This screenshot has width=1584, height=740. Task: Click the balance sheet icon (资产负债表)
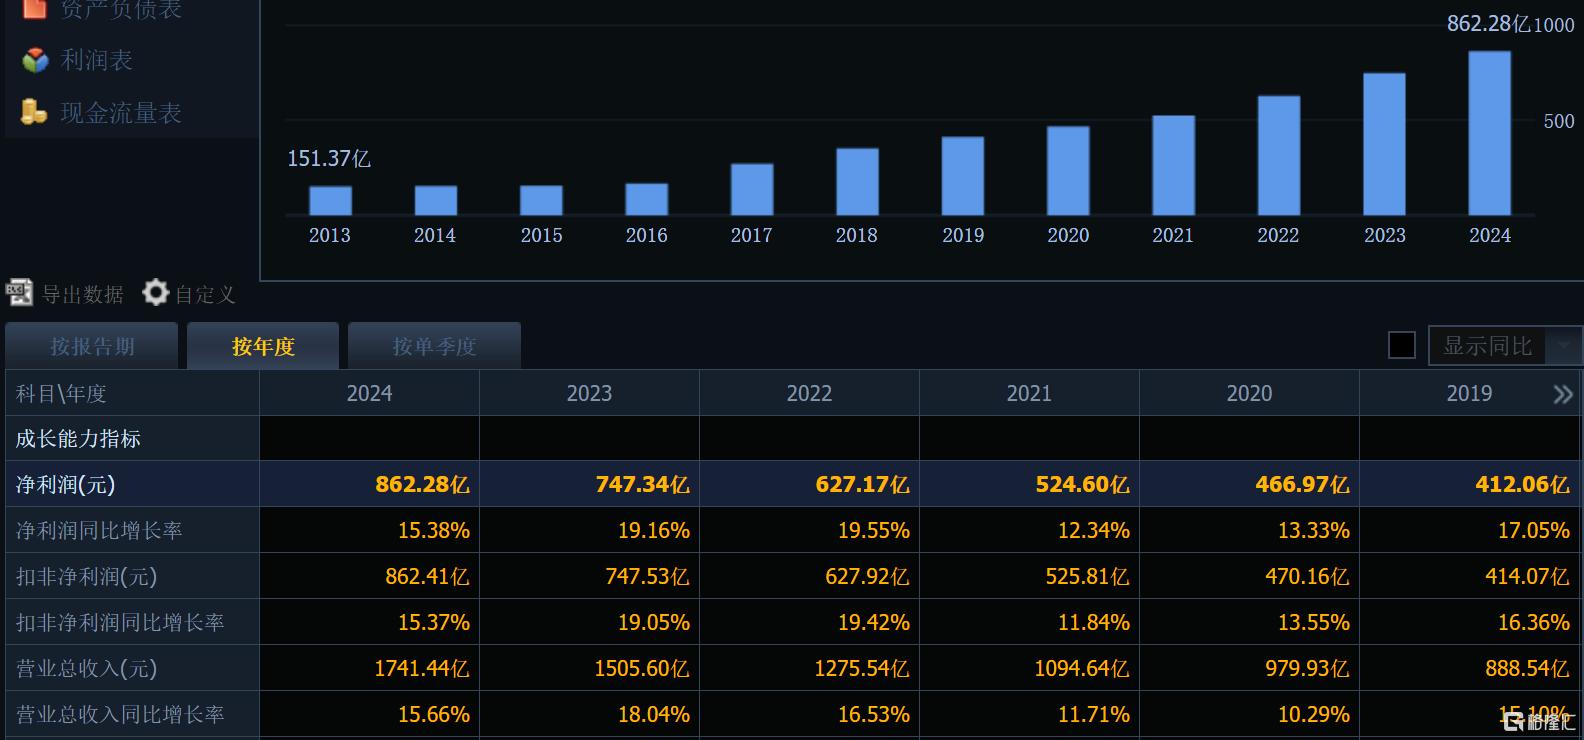pyautogui.click(x=35, y=8)
